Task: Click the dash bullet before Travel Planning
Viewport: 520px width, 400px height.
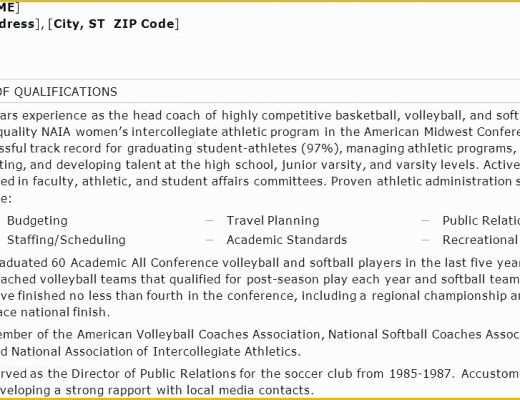Action: (x=210, y=221)
